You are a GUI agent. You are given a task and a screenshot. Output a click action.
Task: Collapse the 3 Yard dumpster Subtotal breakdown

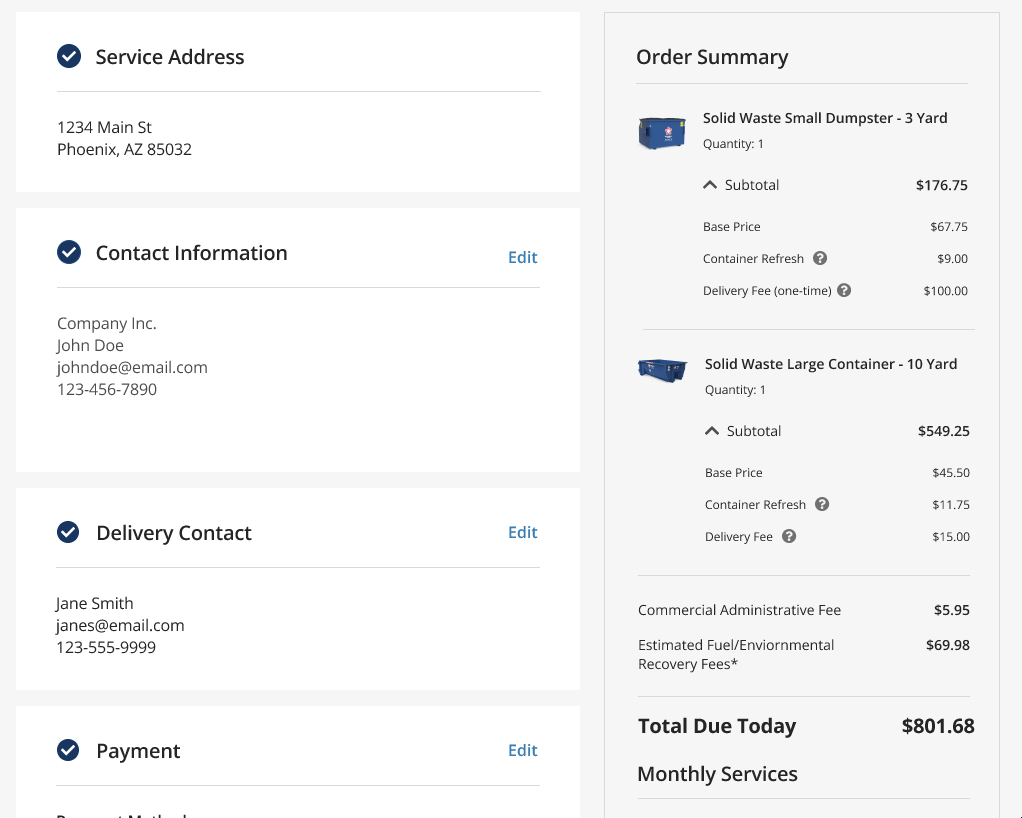click(x=711, y=185)
